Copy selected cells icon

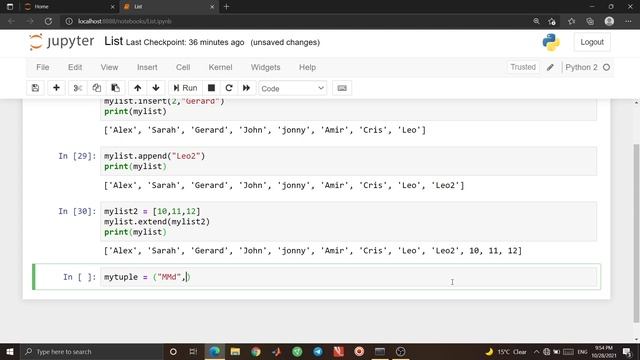[96, 88]
